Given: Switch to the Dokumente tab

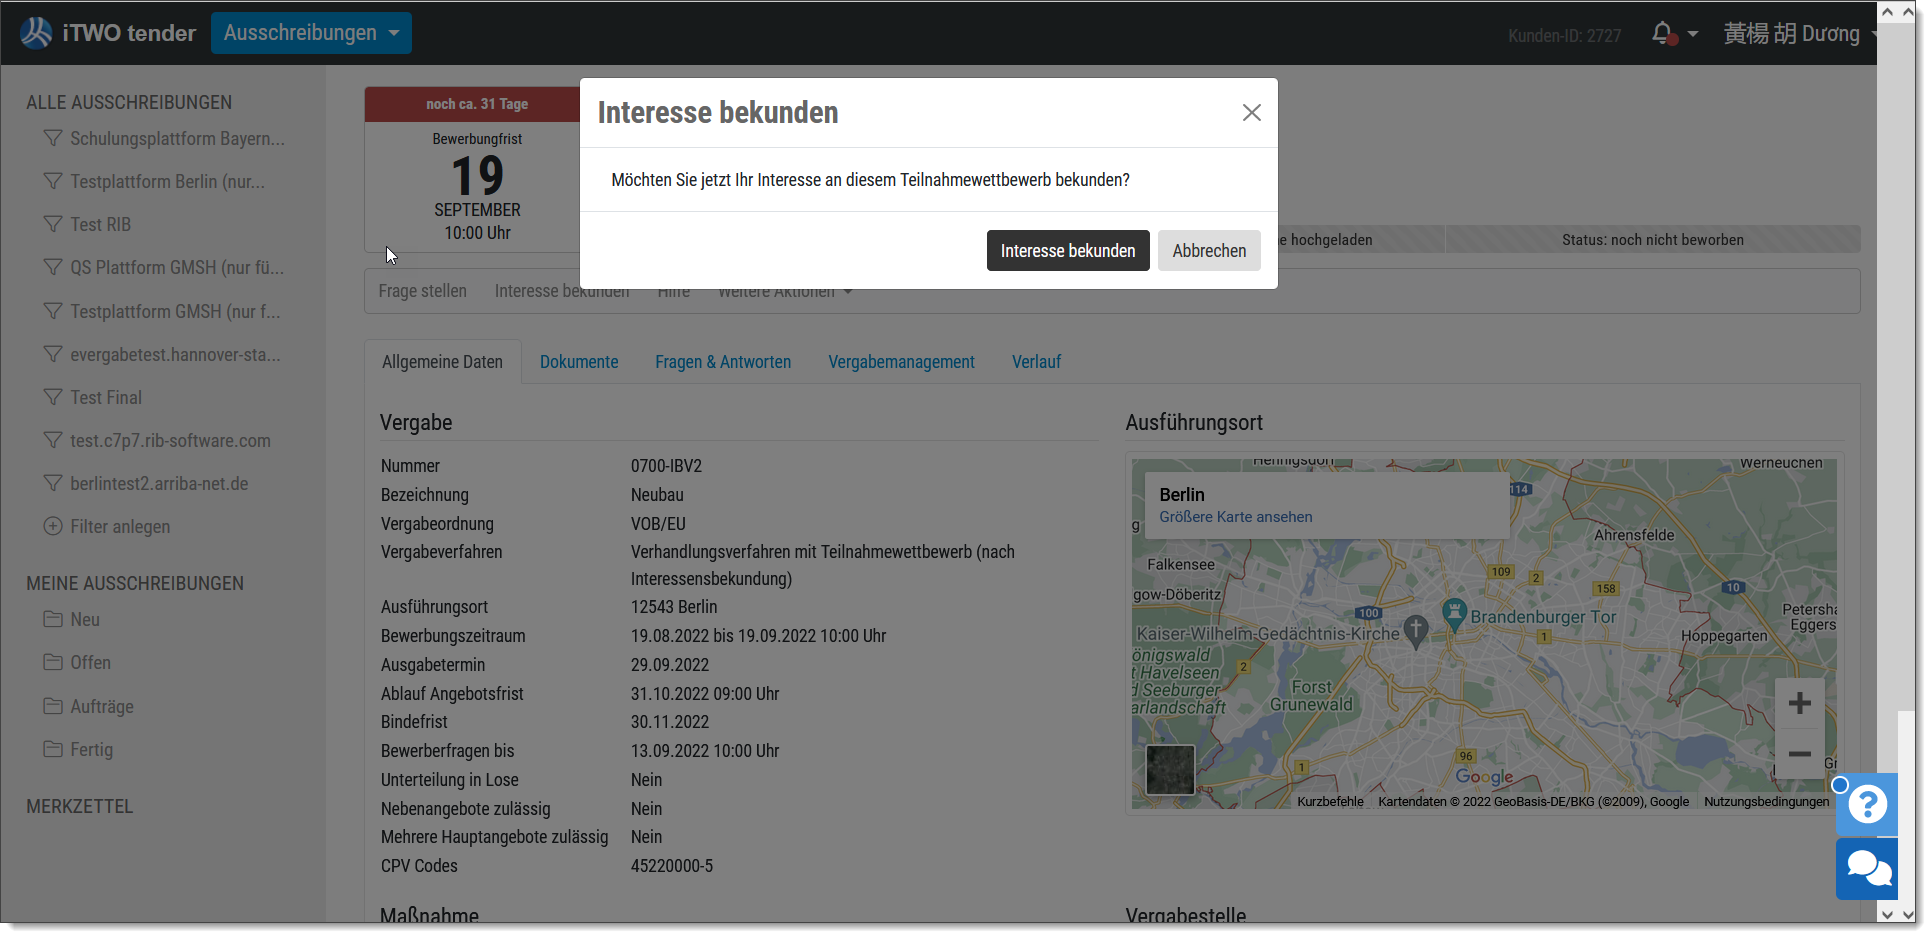Looking at the screenshot, I should 579,362.
